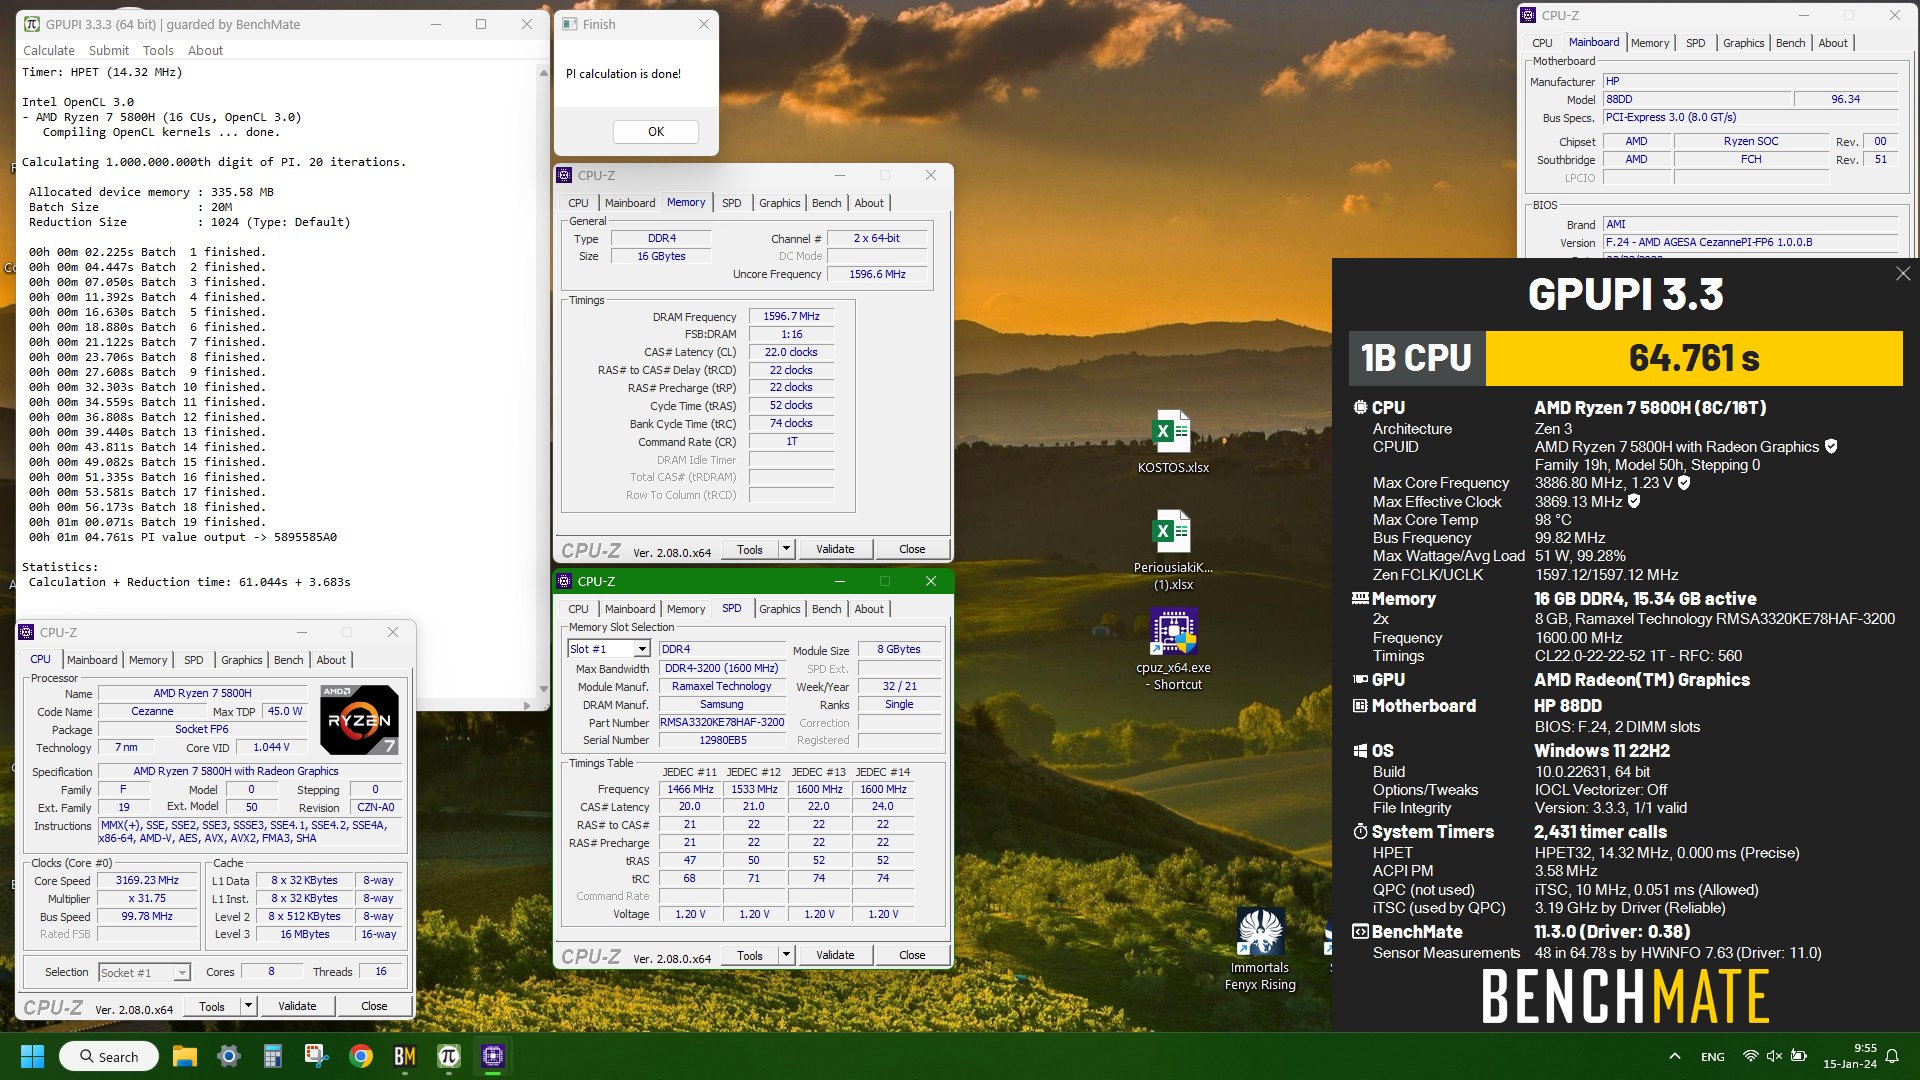Open the Calculate menu in GPUPI
Image resolution: width=1920 pixels, height=1080 pixels.
tap(49, 50)
